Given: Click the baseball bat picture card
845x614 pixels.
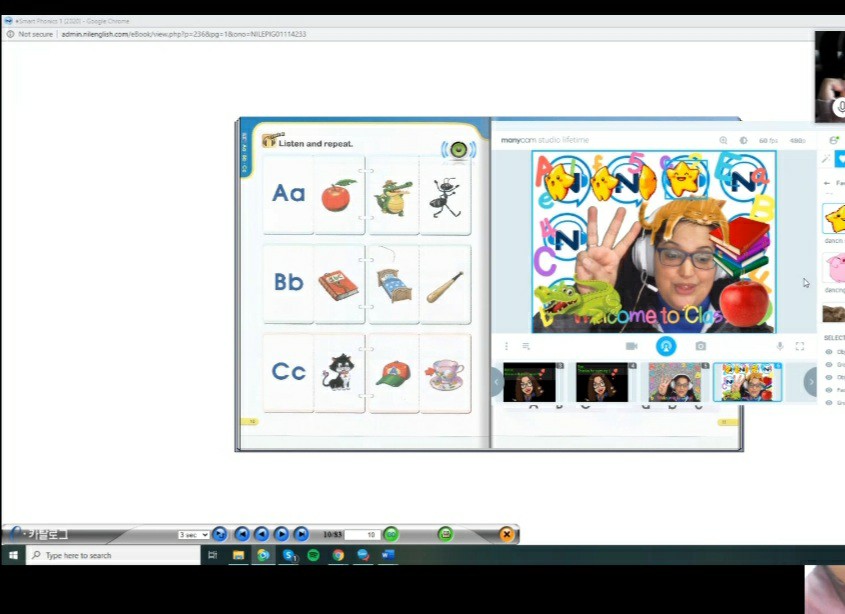Looking at the screenshot, I should pyautogui.click(x=445, y=284).
